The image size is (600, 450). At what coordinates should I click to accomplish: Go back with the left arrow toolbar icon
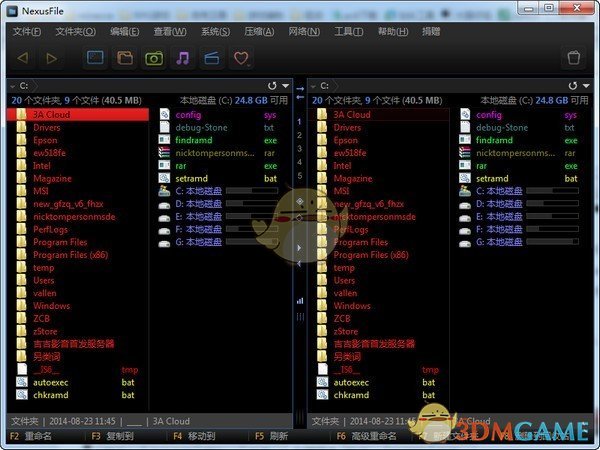(x=23, y=58)
